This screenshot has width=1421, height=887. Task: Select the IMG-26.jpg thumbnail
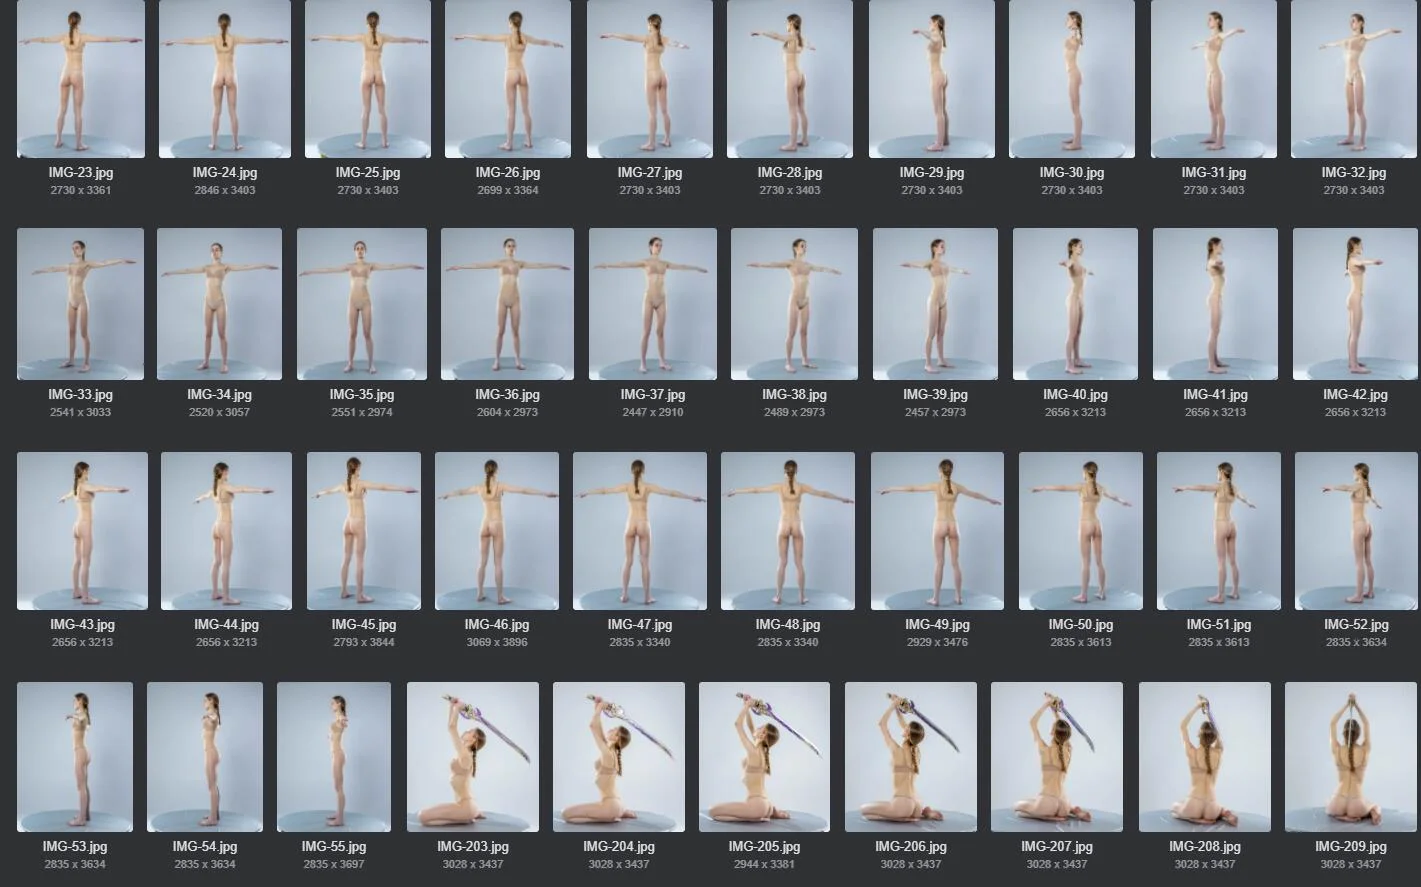point(509,79)
